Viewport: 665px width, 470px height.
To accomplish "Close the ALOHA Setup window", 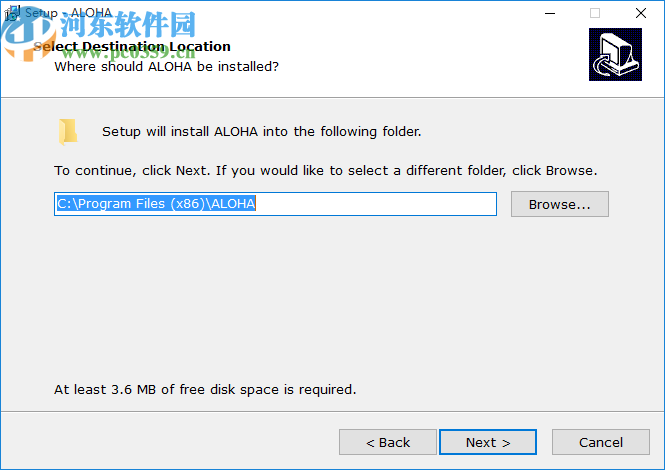I will (x=641, y=13).
